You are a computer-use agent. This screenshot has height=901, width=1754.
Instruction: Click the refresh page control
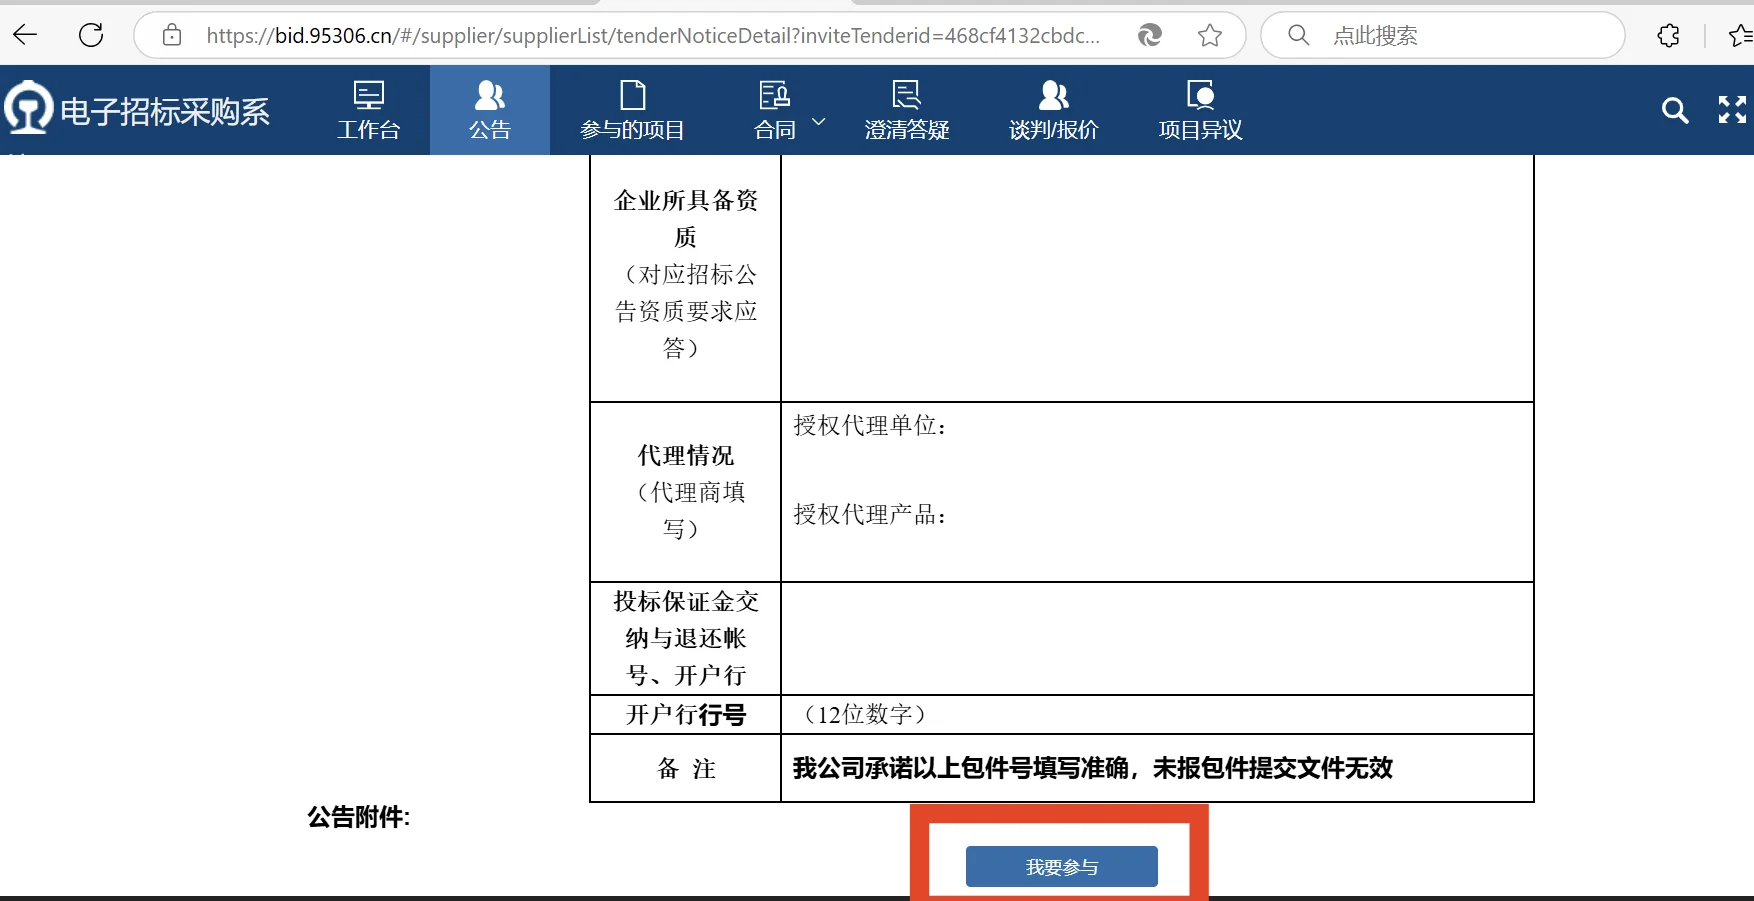click(x=90, y=35)
